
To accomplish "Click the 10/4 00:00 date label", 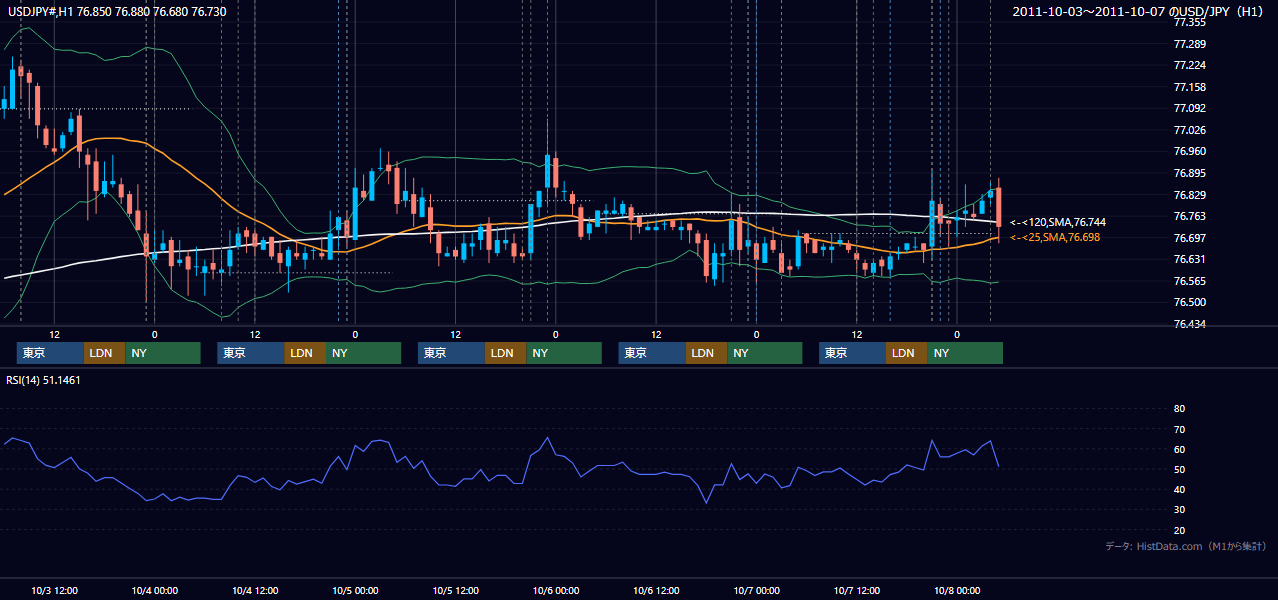I will 155,590.
